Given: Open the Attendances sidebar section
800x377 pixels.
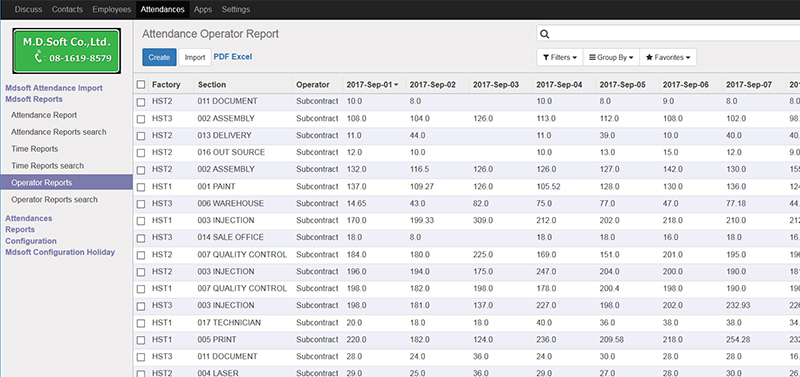Looking at the screenshot, I should coord(29,218).
